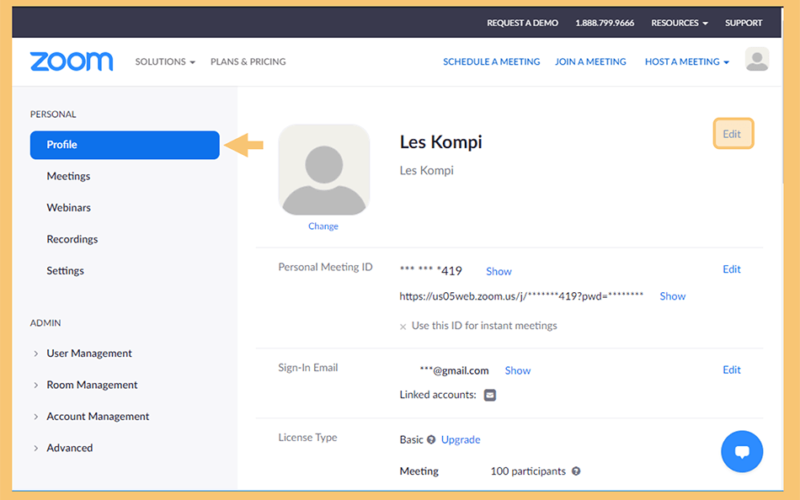Open Settings in the sidebar
Viewport: 800px width, 500px height.
[65, 271]
